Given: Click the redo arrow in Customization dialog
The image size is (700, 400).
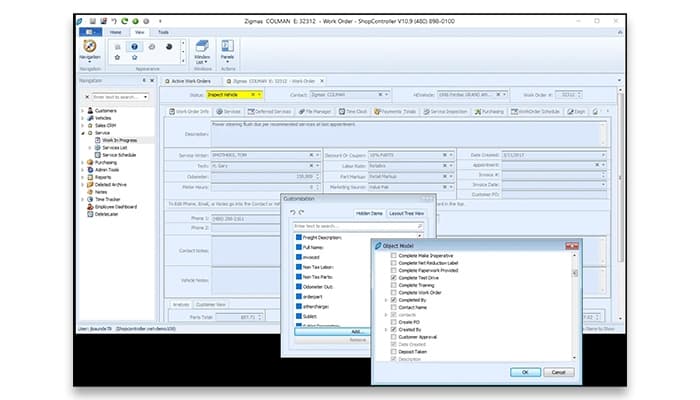Looking at the screenshot, I should point(301,212).
